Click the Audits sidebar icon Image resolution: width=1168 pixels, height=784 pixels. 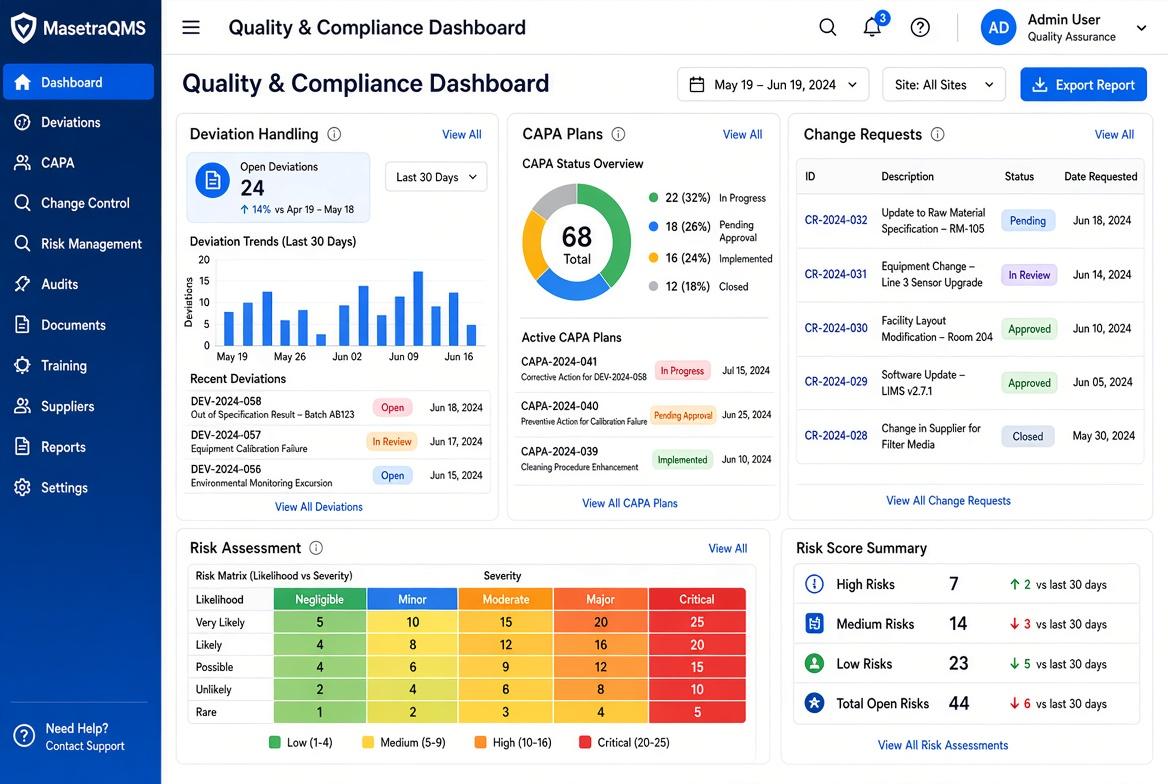click(22, 284)
